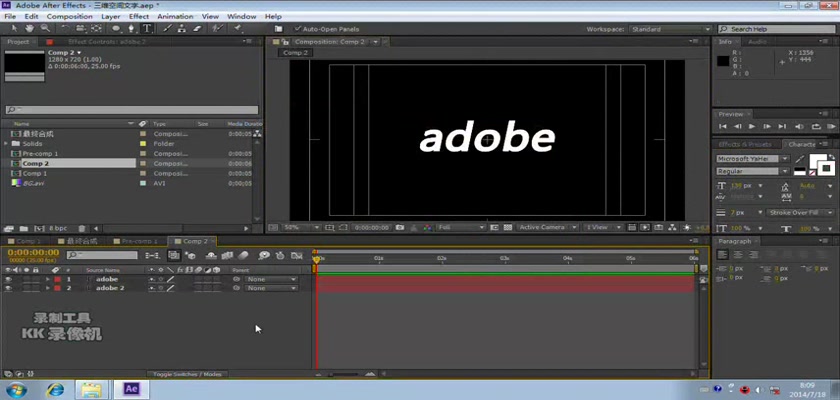Select center align text in Paragraph

738,255
